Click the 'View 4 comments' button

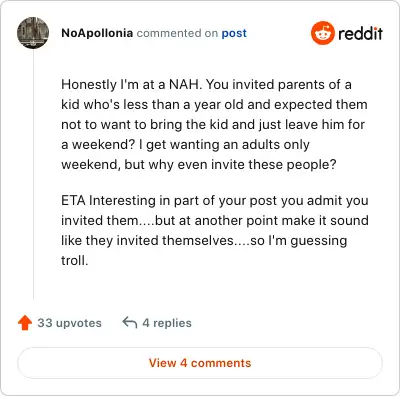200,363
